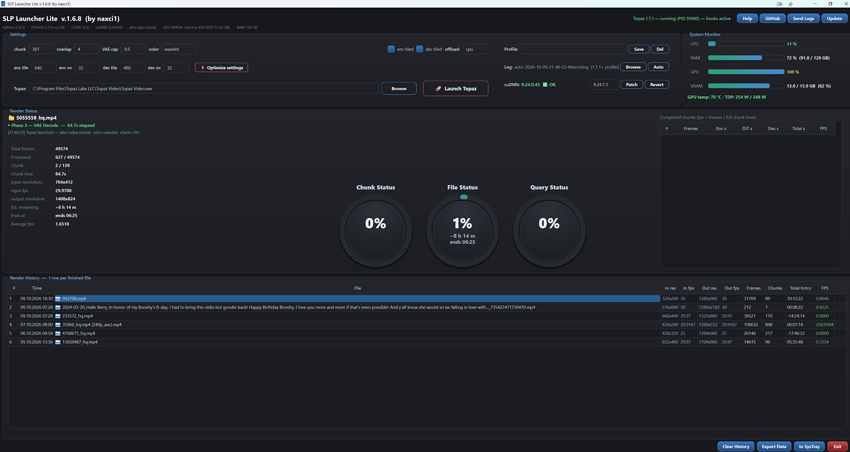
Task: Click the file icon for 233572_hq.mp4
Action: tap(59, 316)
